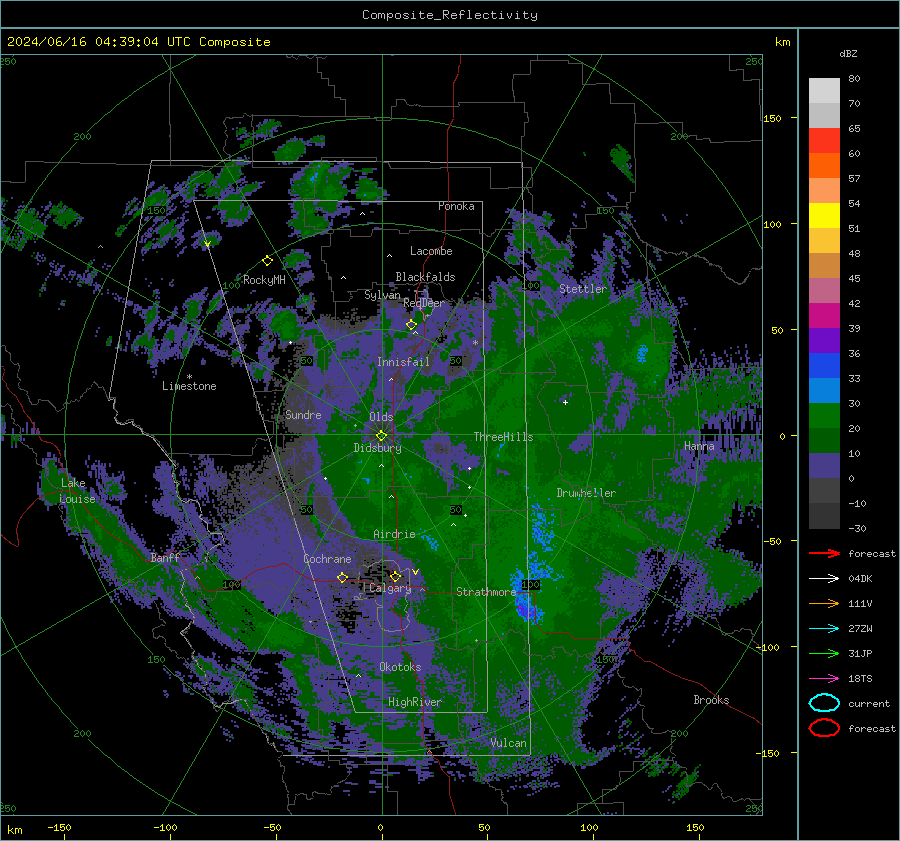Click the RedDeer city label
The height and width of the screenshot is (841, 900).
[x=424, y=303]
